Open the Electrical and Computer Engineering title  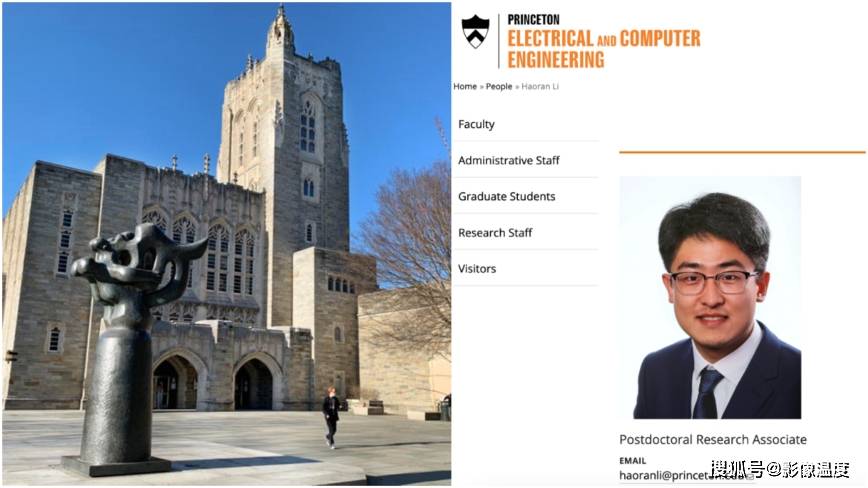(x=603, y=49)
